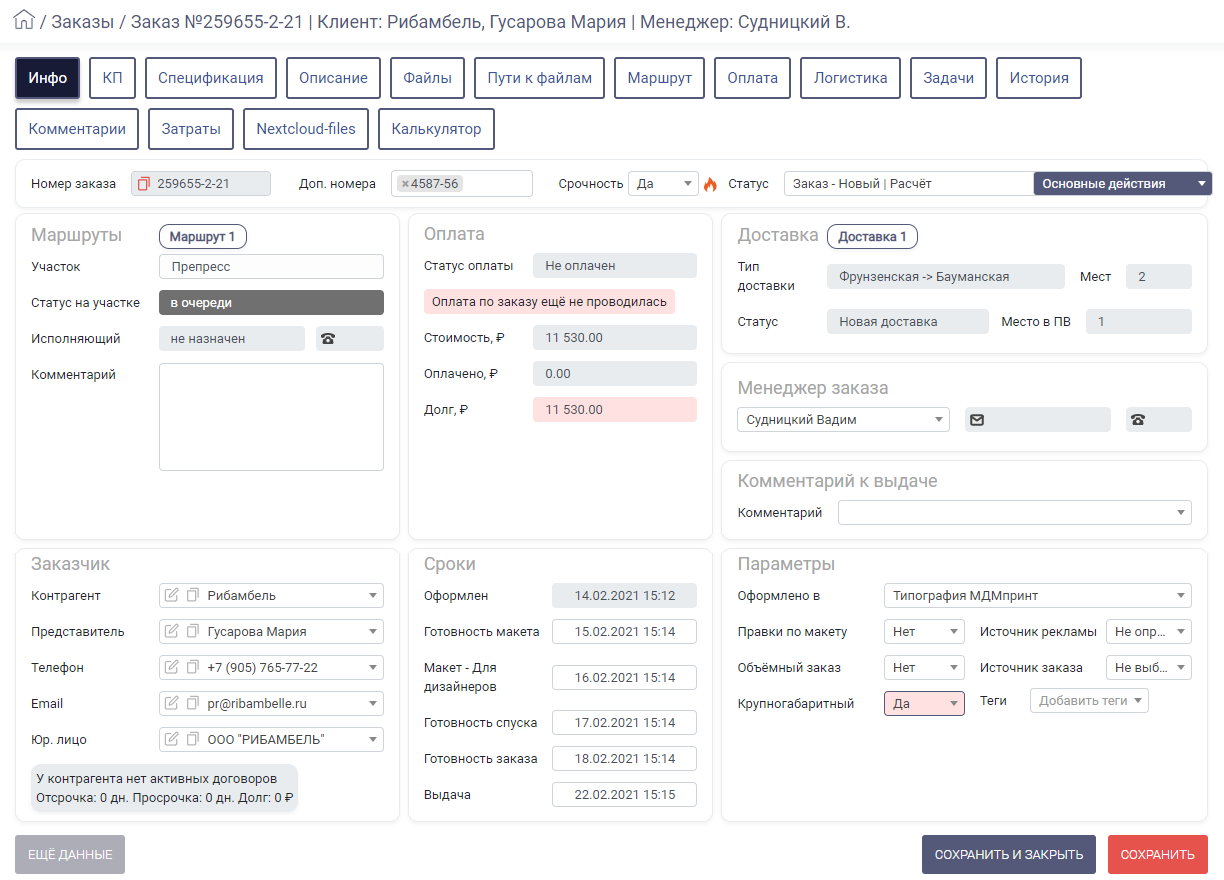1224x880 pixels.
Task: Copy Телефон number icon
Action: pos(193,668)
